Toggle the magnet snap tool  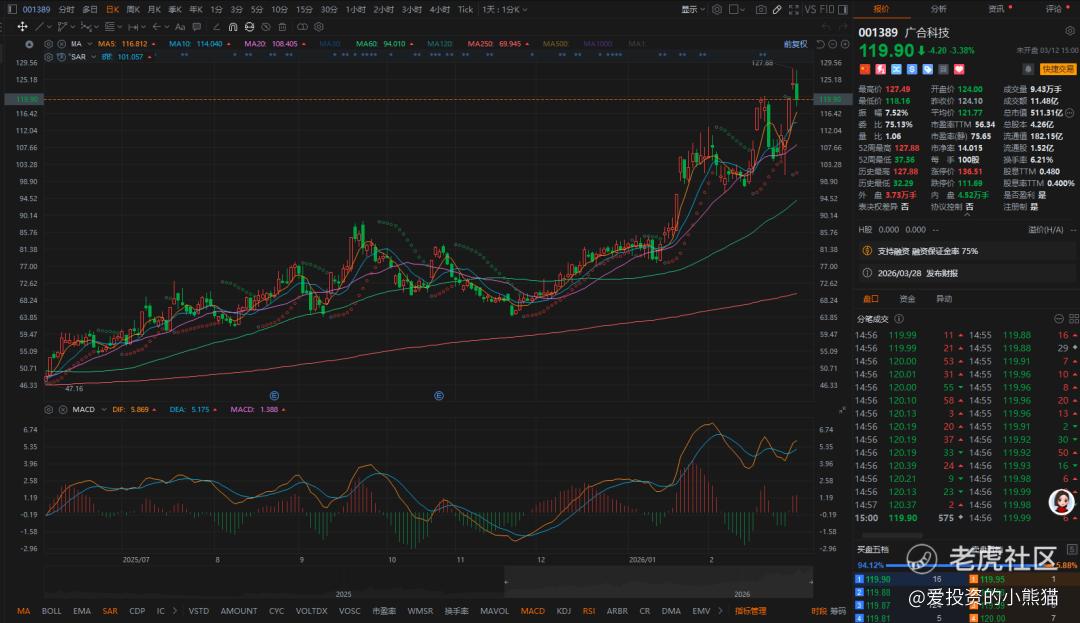233,27
